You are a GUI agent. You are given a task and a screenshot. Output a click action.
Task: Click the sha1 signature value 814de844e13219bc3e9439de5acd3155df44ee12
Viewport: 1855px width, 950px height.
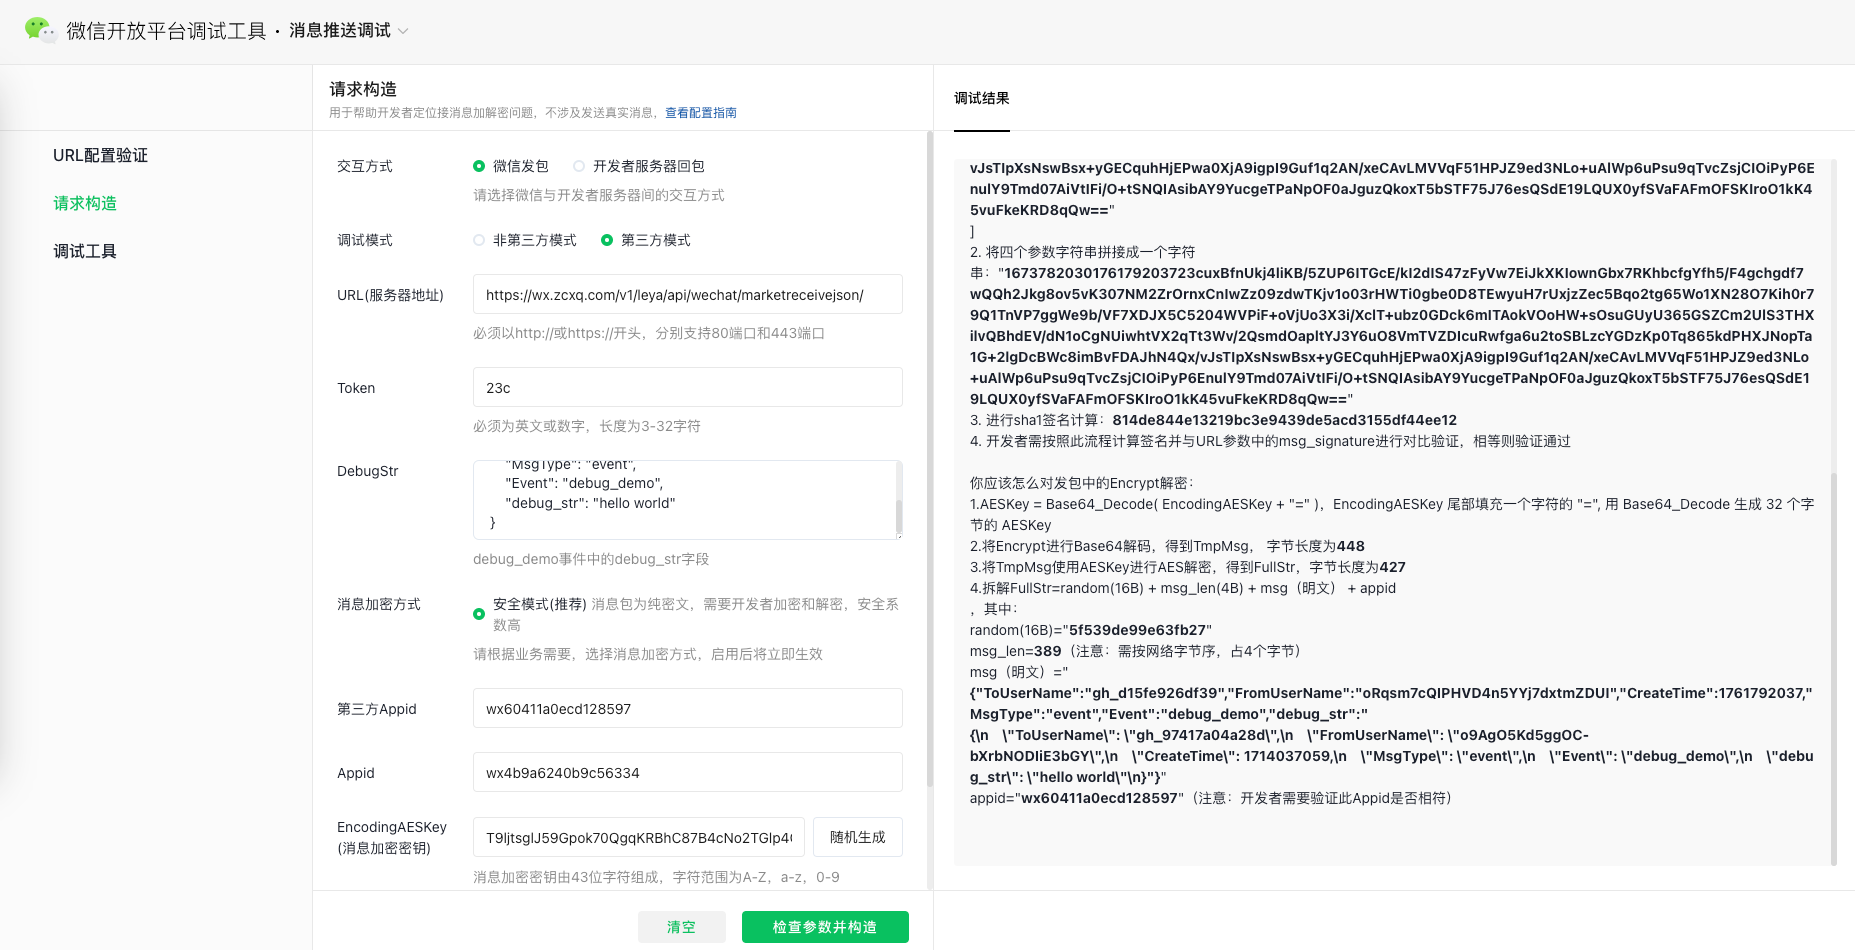pyautogui.click(x=1285, y=420)
